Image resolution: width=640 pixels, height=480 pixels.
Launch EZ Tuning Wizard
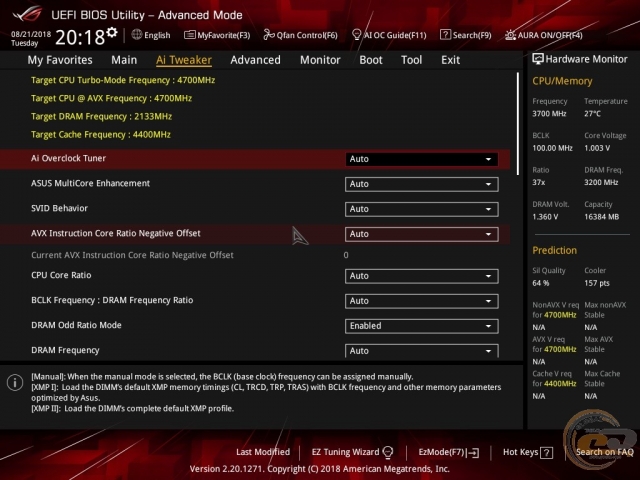click(352, 452)
